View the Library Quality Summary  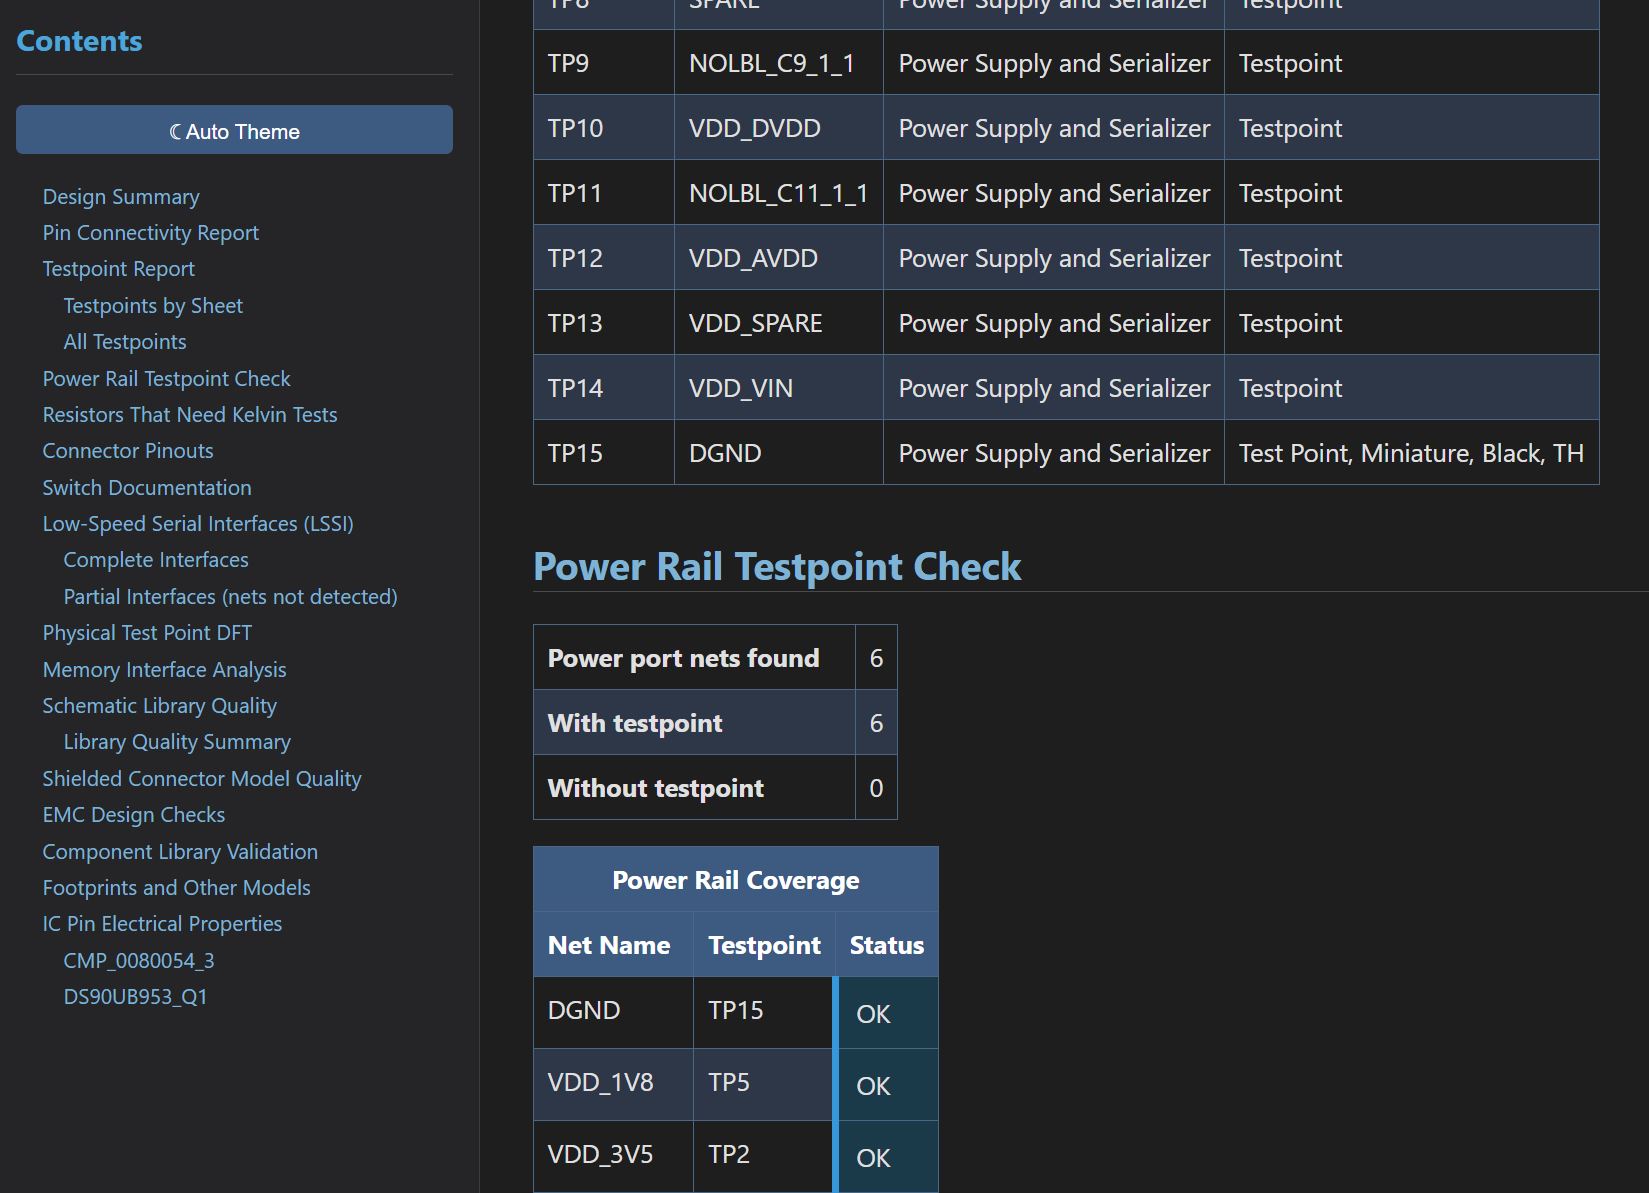point(176,741)
